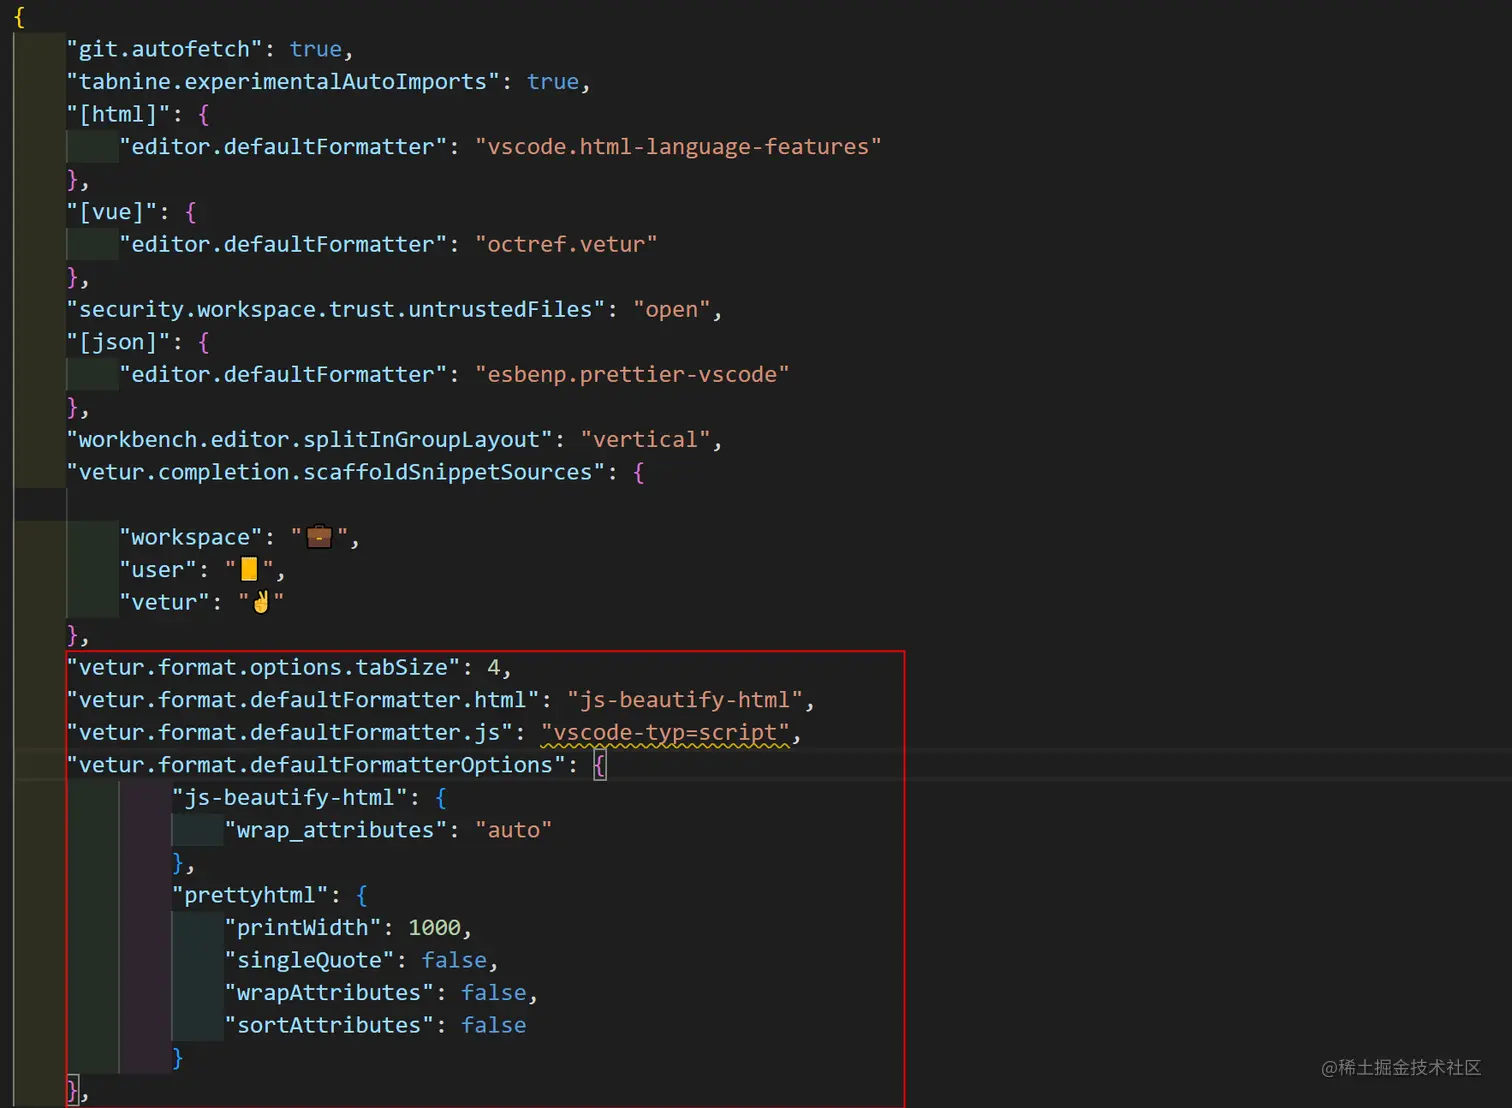Click "editor.defaultFormatter" key under [vue]
This screenshot has width=1512, height=1108.
tap(283, 244)
